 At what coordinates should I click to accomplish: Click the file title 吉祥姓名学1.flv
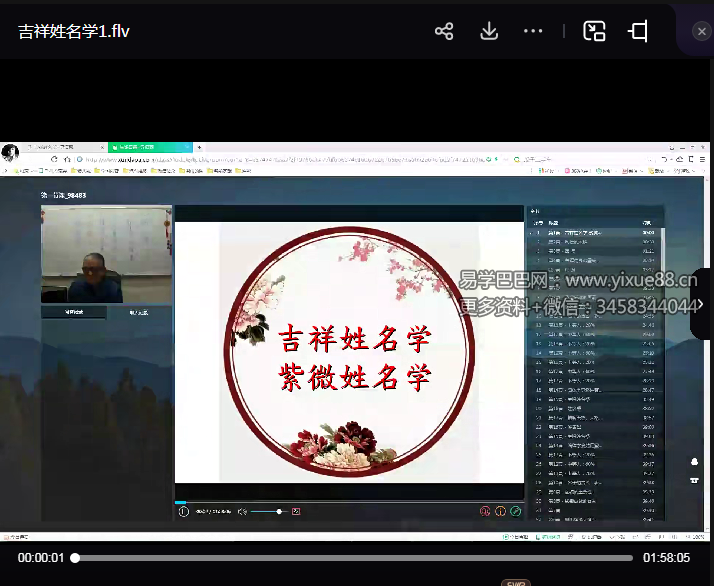74,31
